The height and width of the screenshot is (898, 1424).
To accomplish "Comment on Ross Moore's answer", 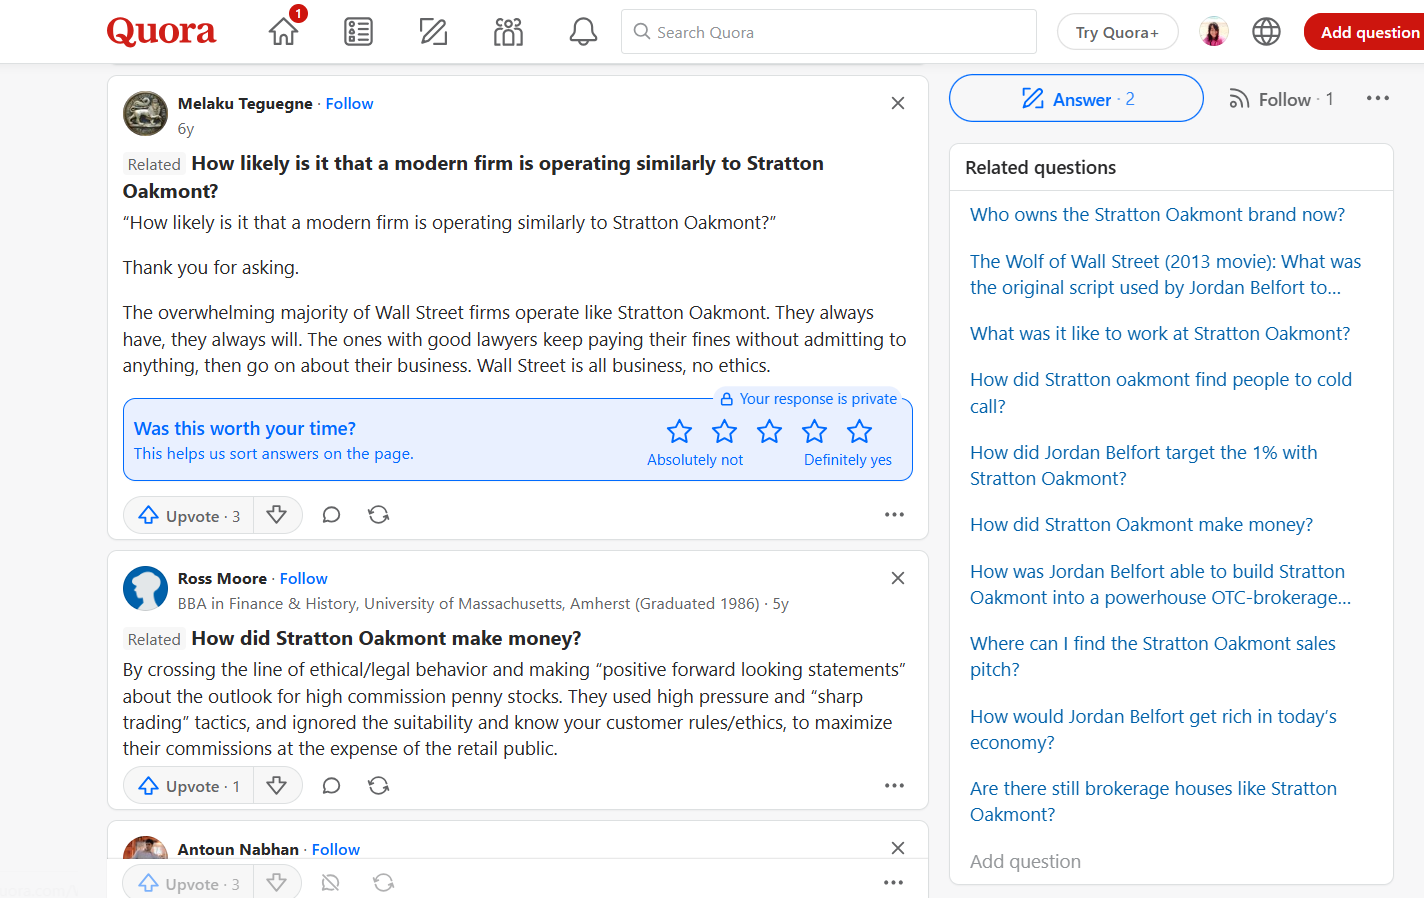I will pos(331,786).
